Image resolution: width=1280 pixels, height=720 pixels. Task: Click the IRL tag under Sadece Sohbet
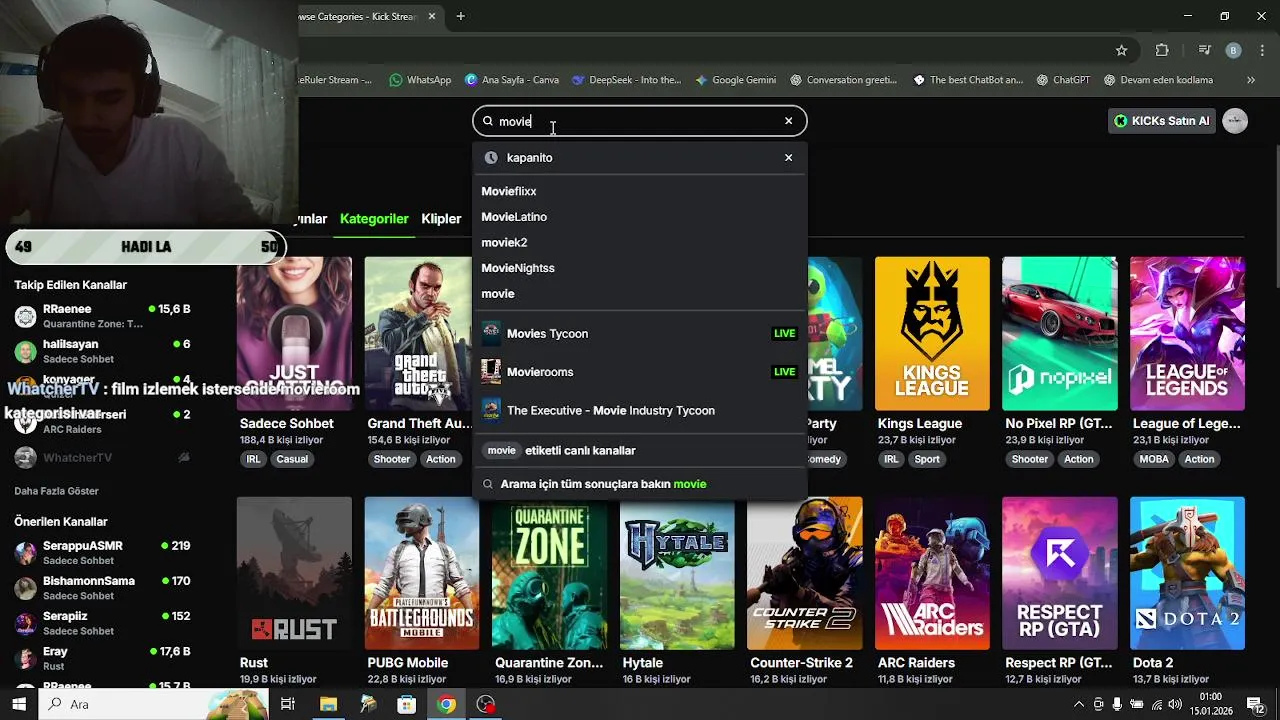click(253, 459)
